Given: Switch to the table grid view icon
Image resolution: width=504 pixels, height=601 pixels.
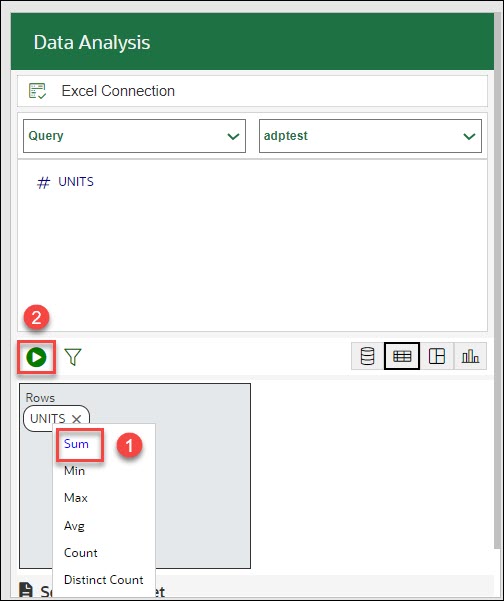Looking at the screenshot, I should pos(402,356).
